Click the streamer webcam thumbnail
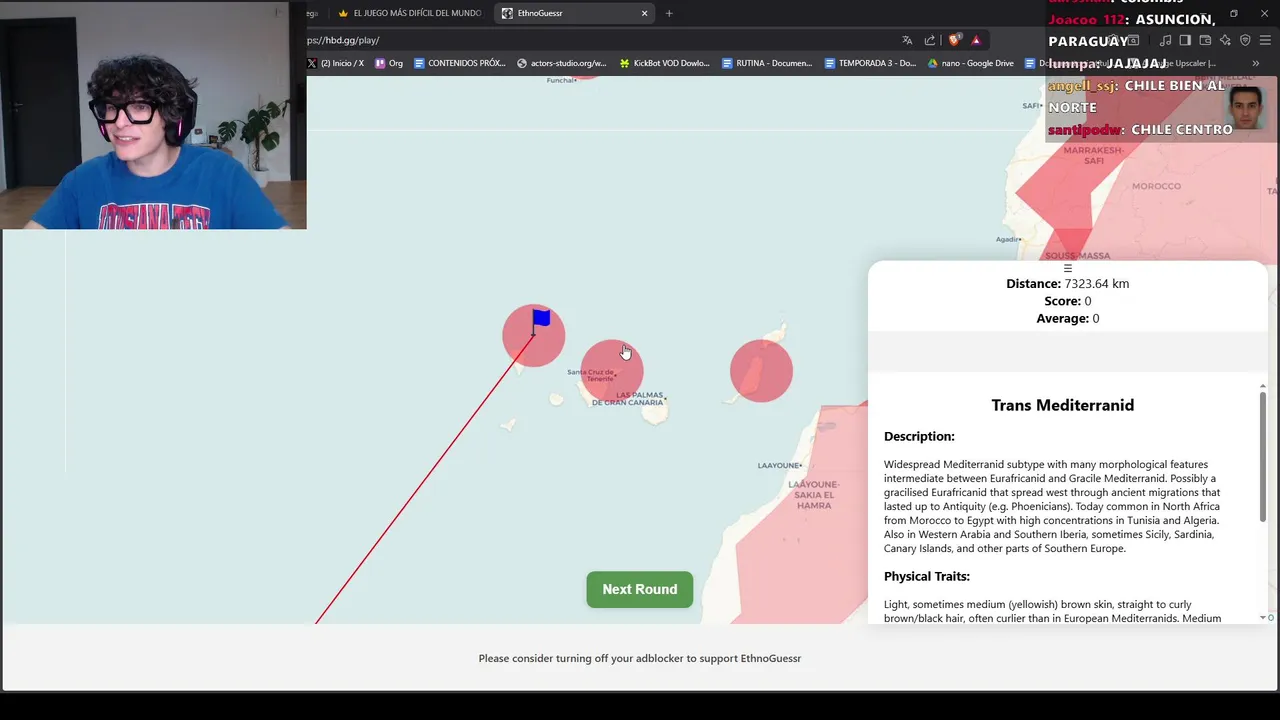The width and height of the screenshot is (1280, 720). point(153,115)
